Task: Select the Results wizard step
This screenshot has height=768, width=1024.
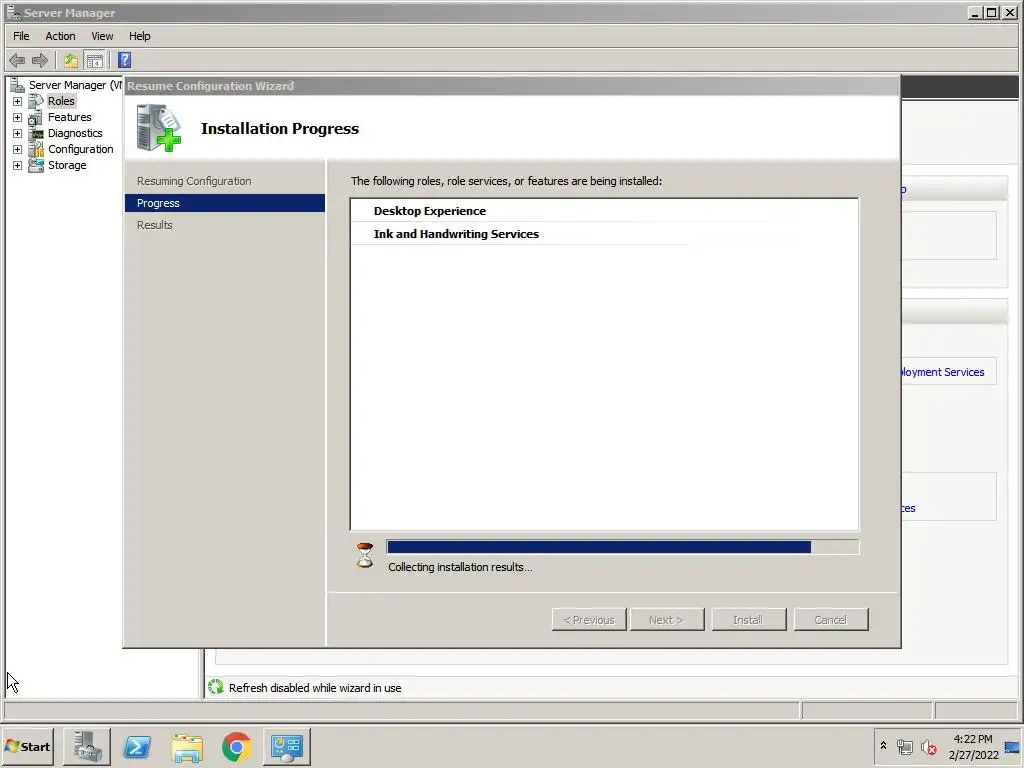Action: click(155, 225)
